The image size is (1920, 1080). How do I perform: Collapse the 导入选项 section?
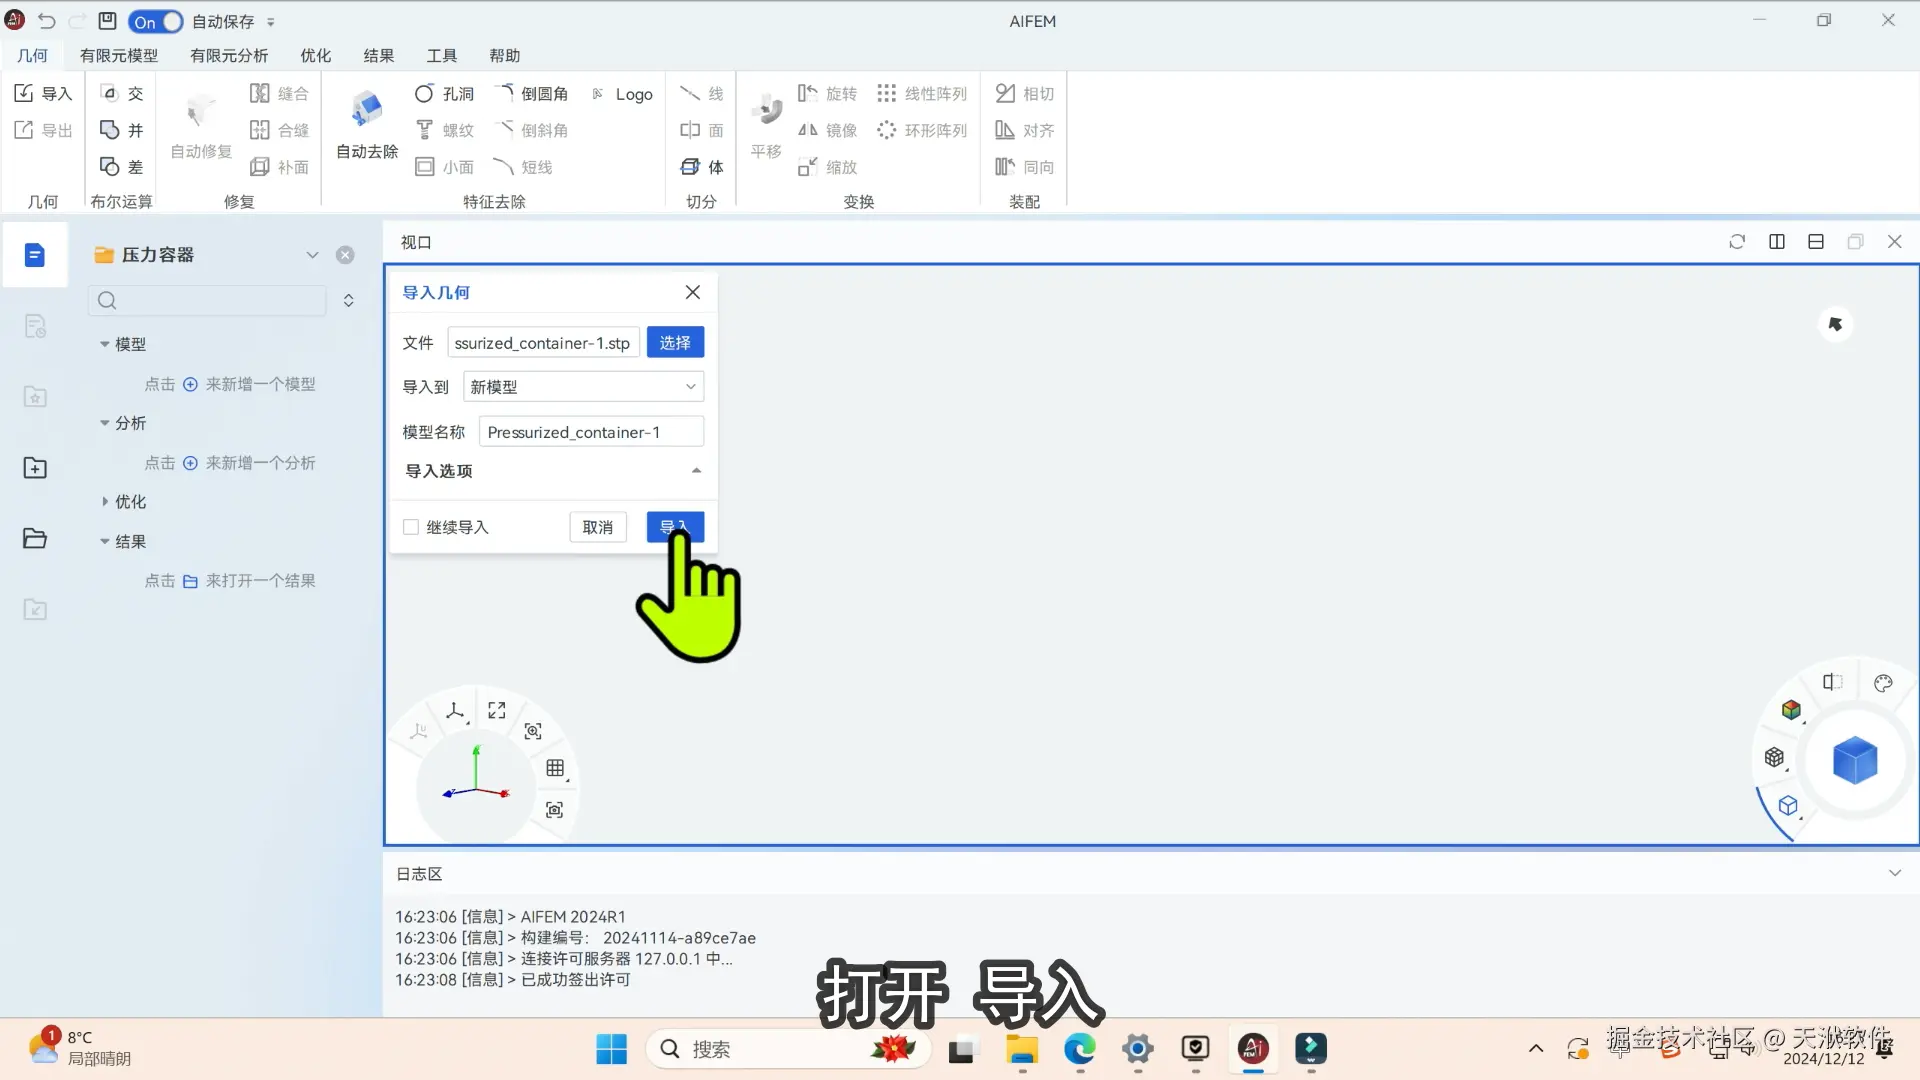(696, 471)
